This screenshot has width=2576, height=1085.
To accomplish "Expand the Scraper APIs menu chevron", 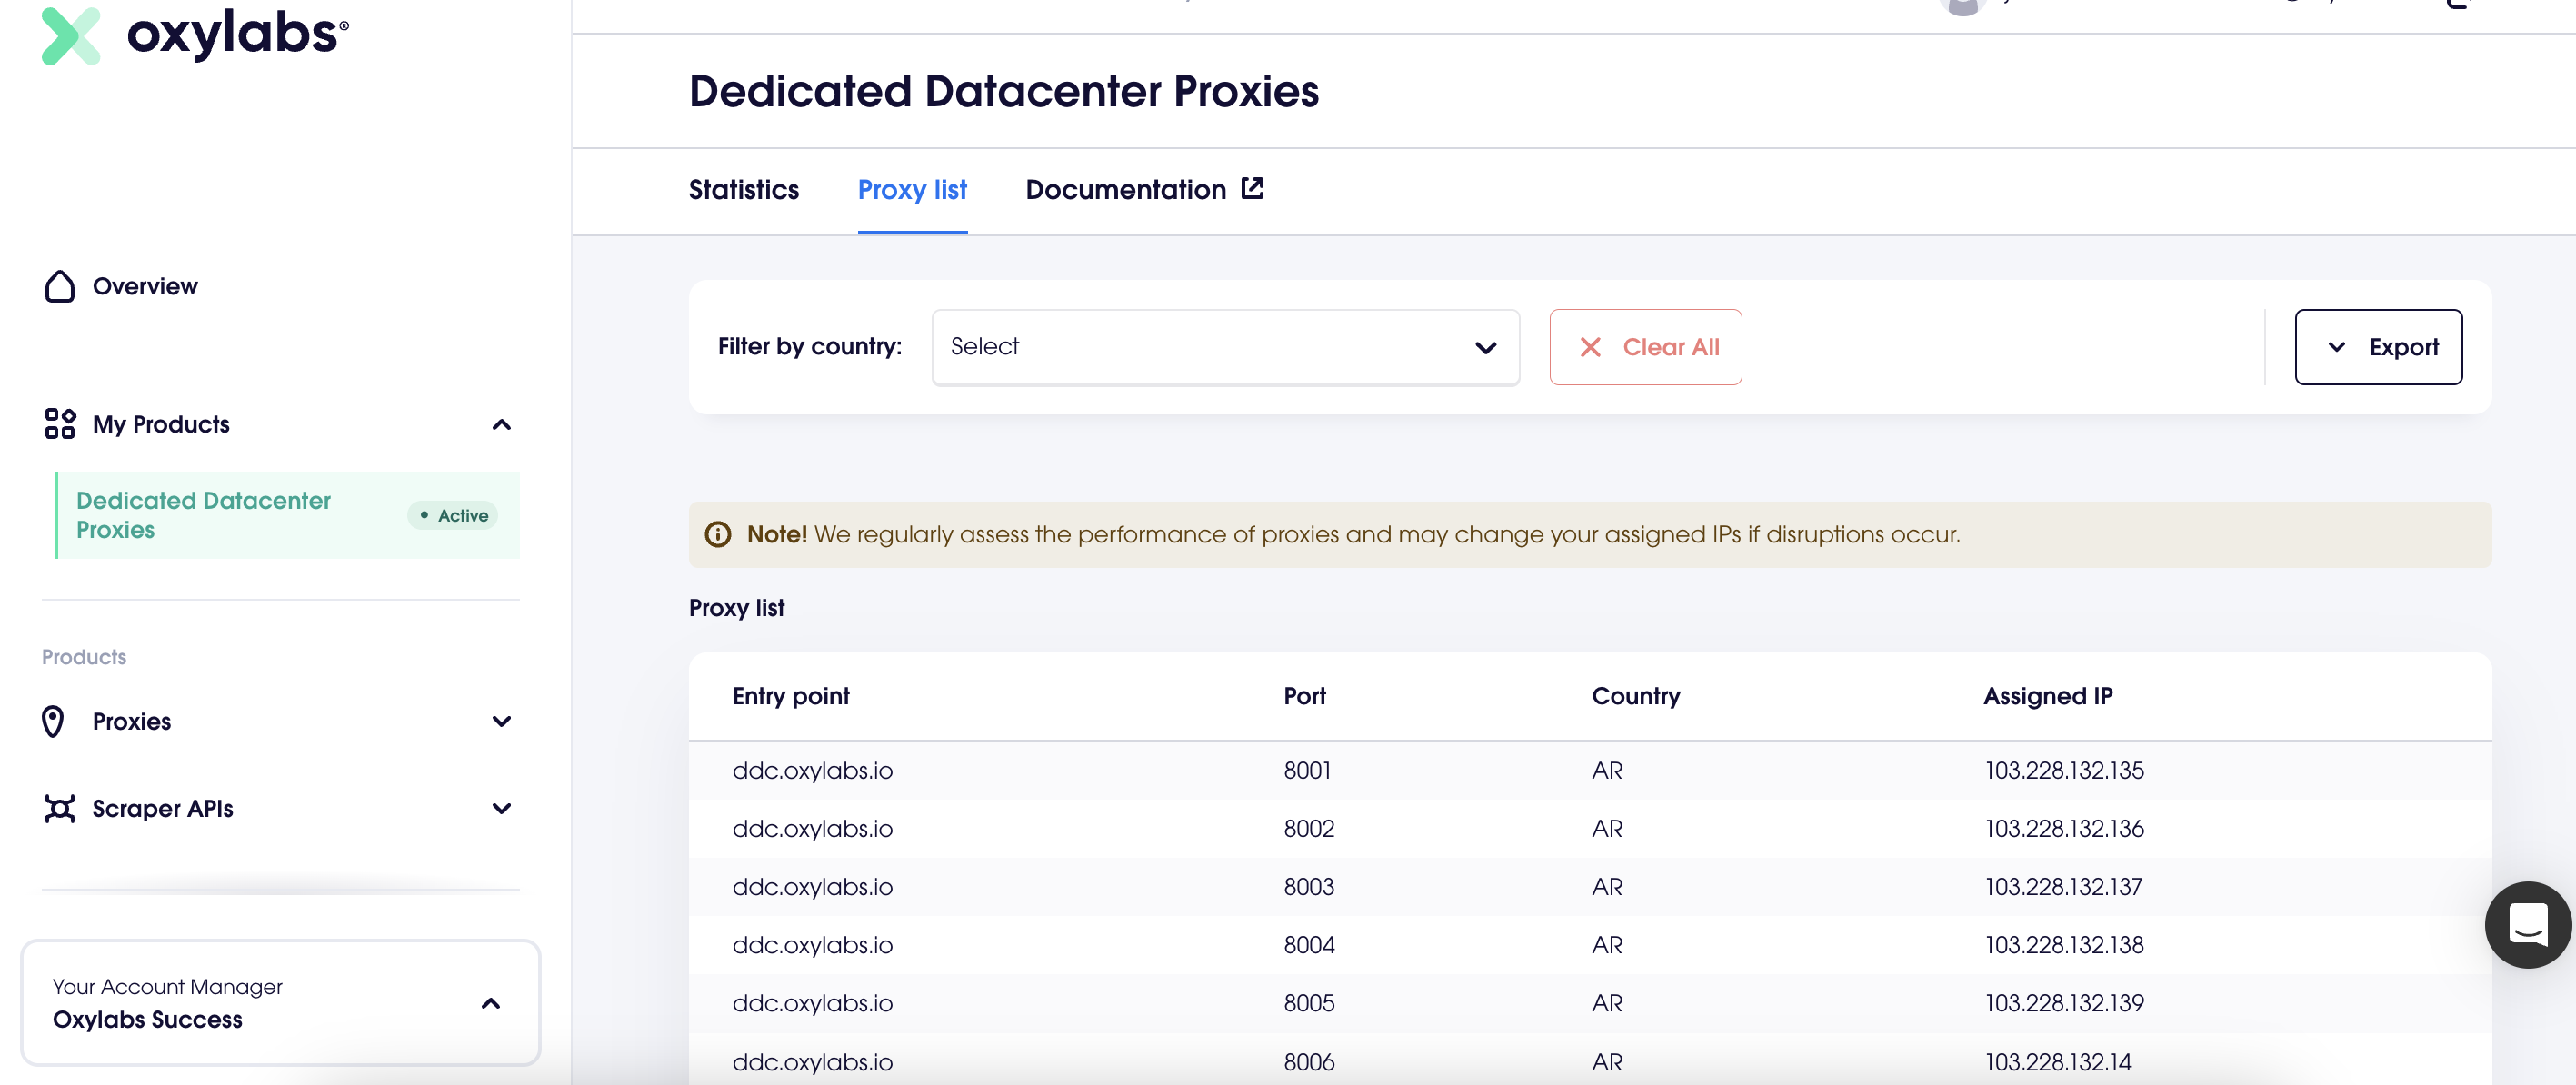I will click(501, 808).
